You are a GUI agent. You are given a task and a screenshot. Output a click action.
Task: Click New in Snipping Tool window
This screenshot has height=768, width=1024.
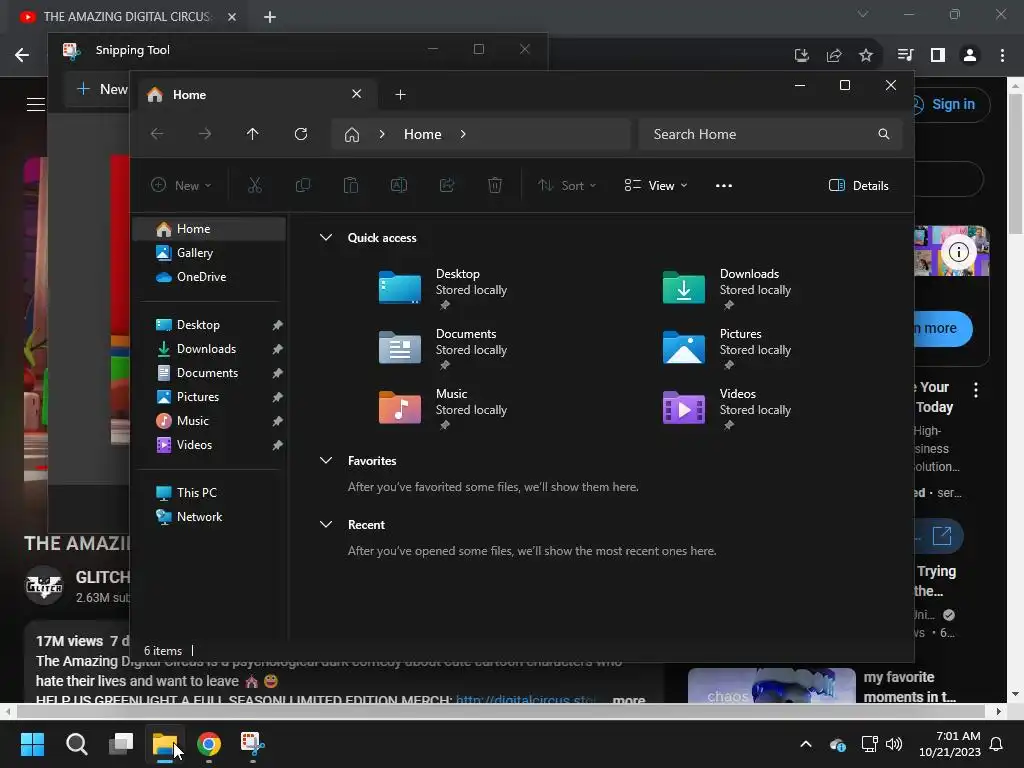[102, 89]
